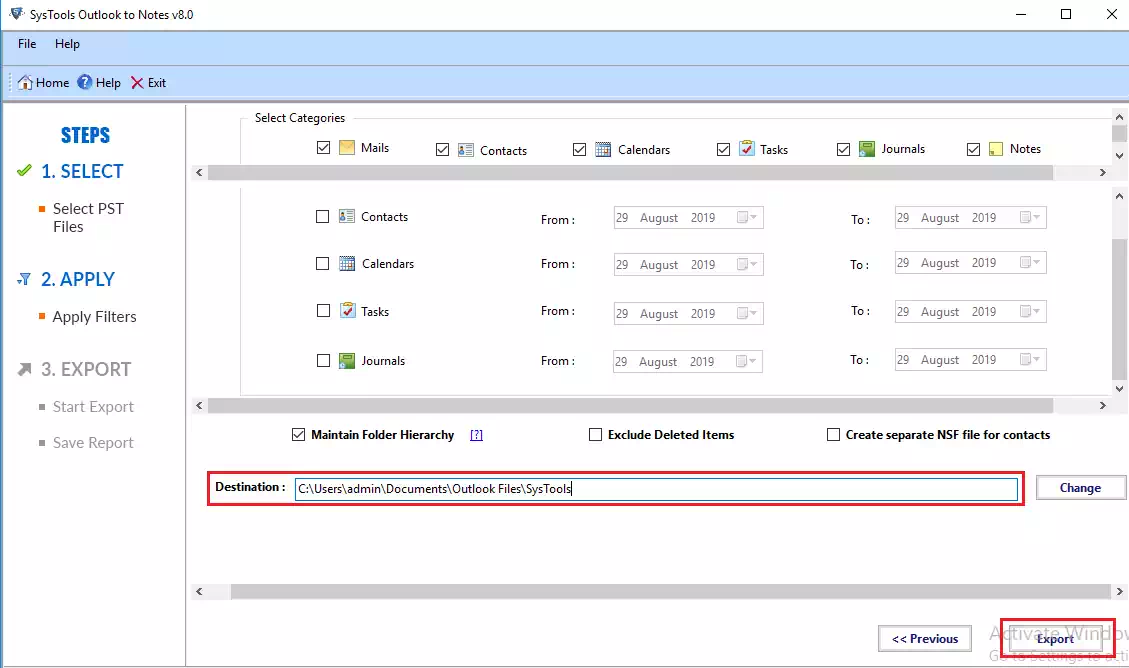Click the Journals To month value August
This screenshot has height=668, width=1129.
point(940,360)
